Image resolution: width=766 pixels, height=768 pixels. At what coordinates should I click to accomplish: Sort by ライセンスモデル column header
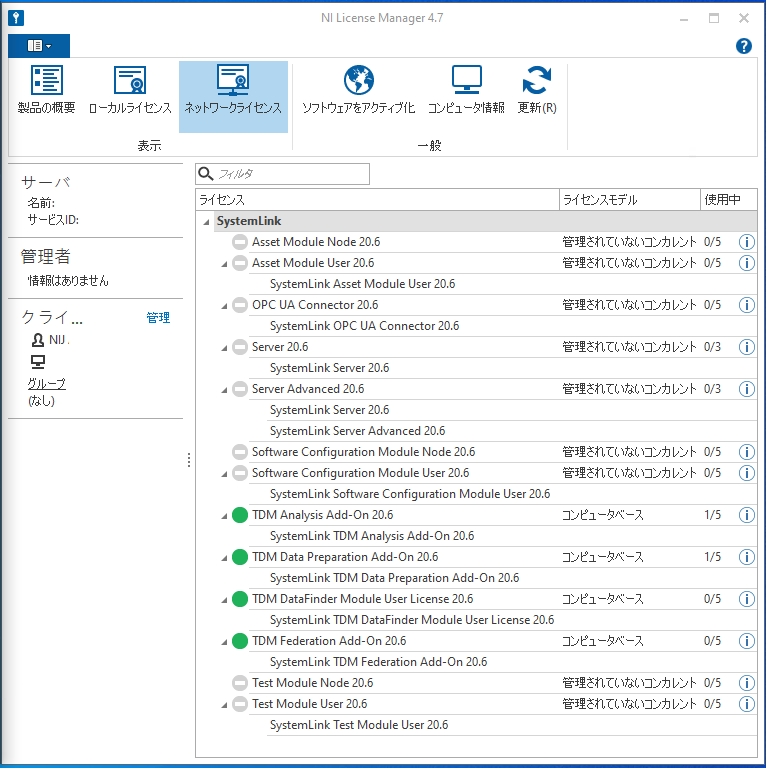point(629,200)
